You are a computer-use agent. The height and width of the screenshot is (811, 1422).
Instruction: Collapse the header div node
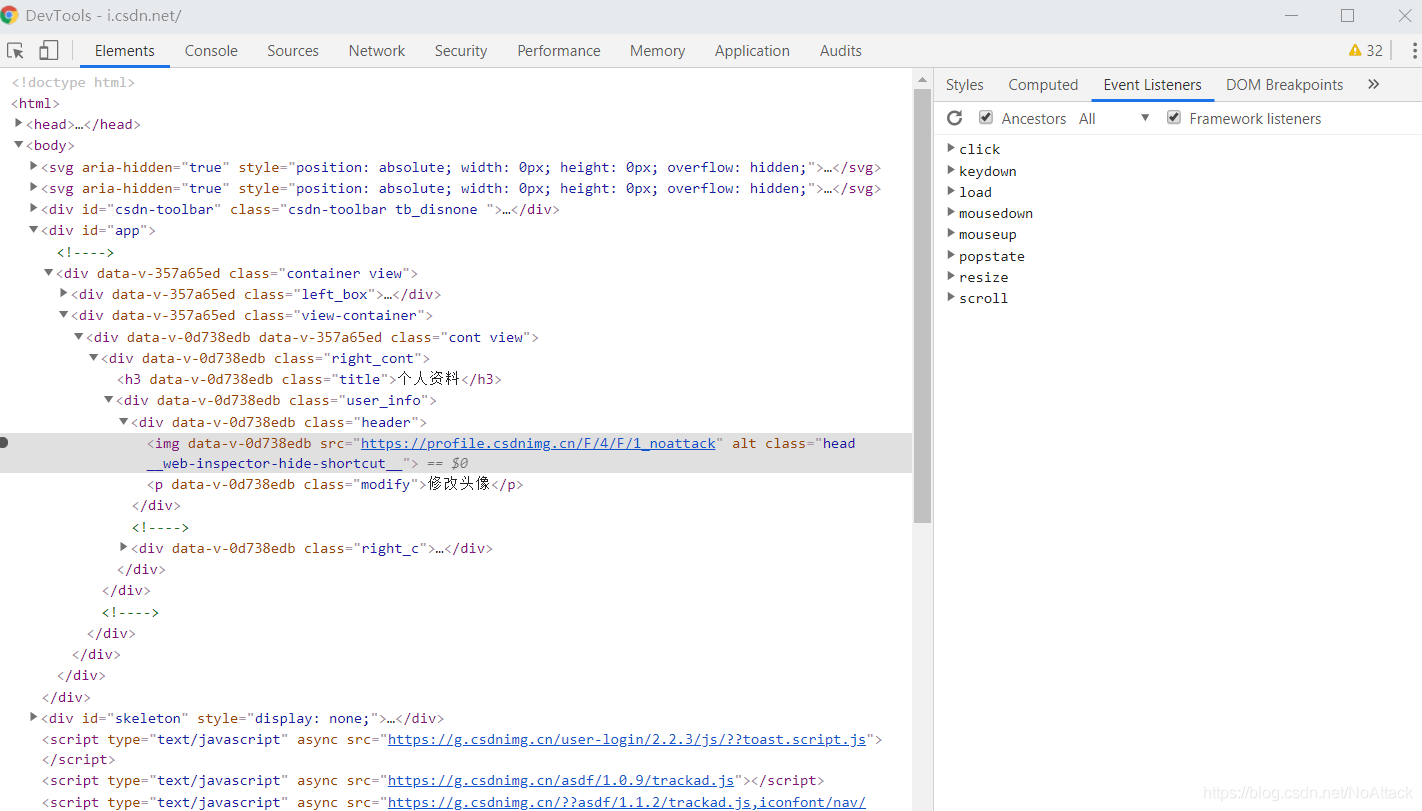click(x=124, y=422)
